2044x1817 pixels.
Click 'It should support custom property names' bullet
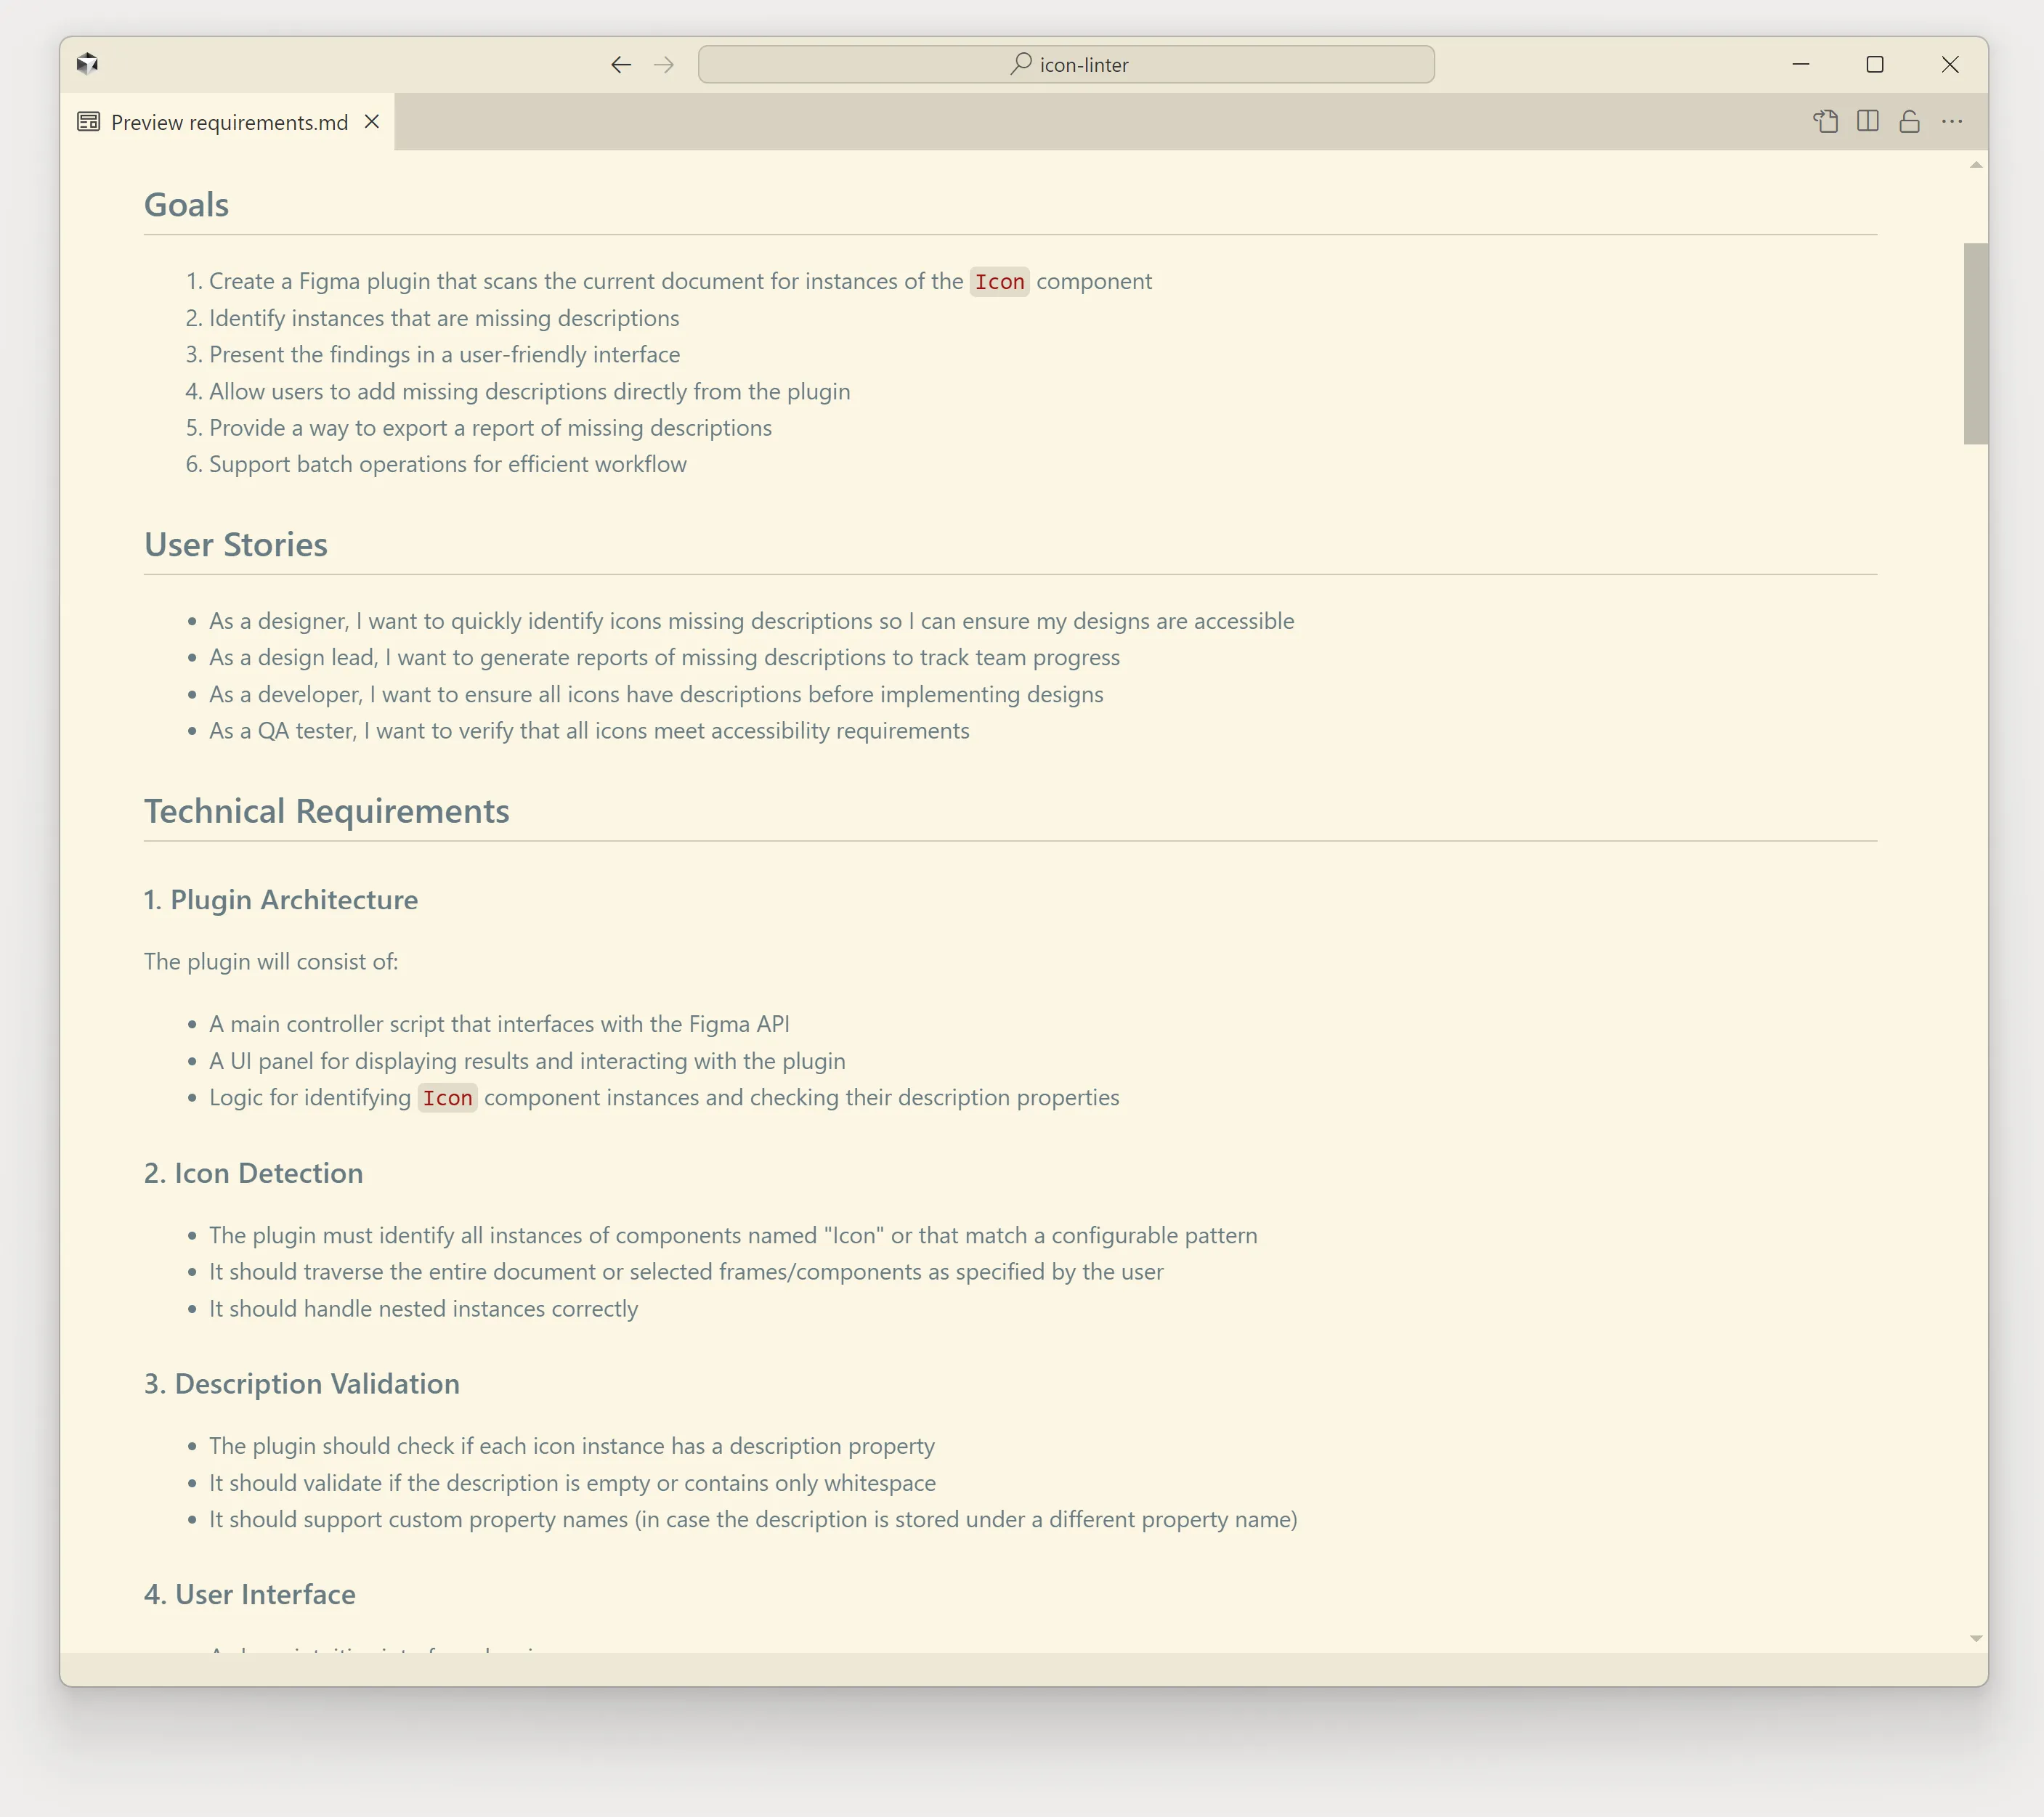[x=753, y=1520]
